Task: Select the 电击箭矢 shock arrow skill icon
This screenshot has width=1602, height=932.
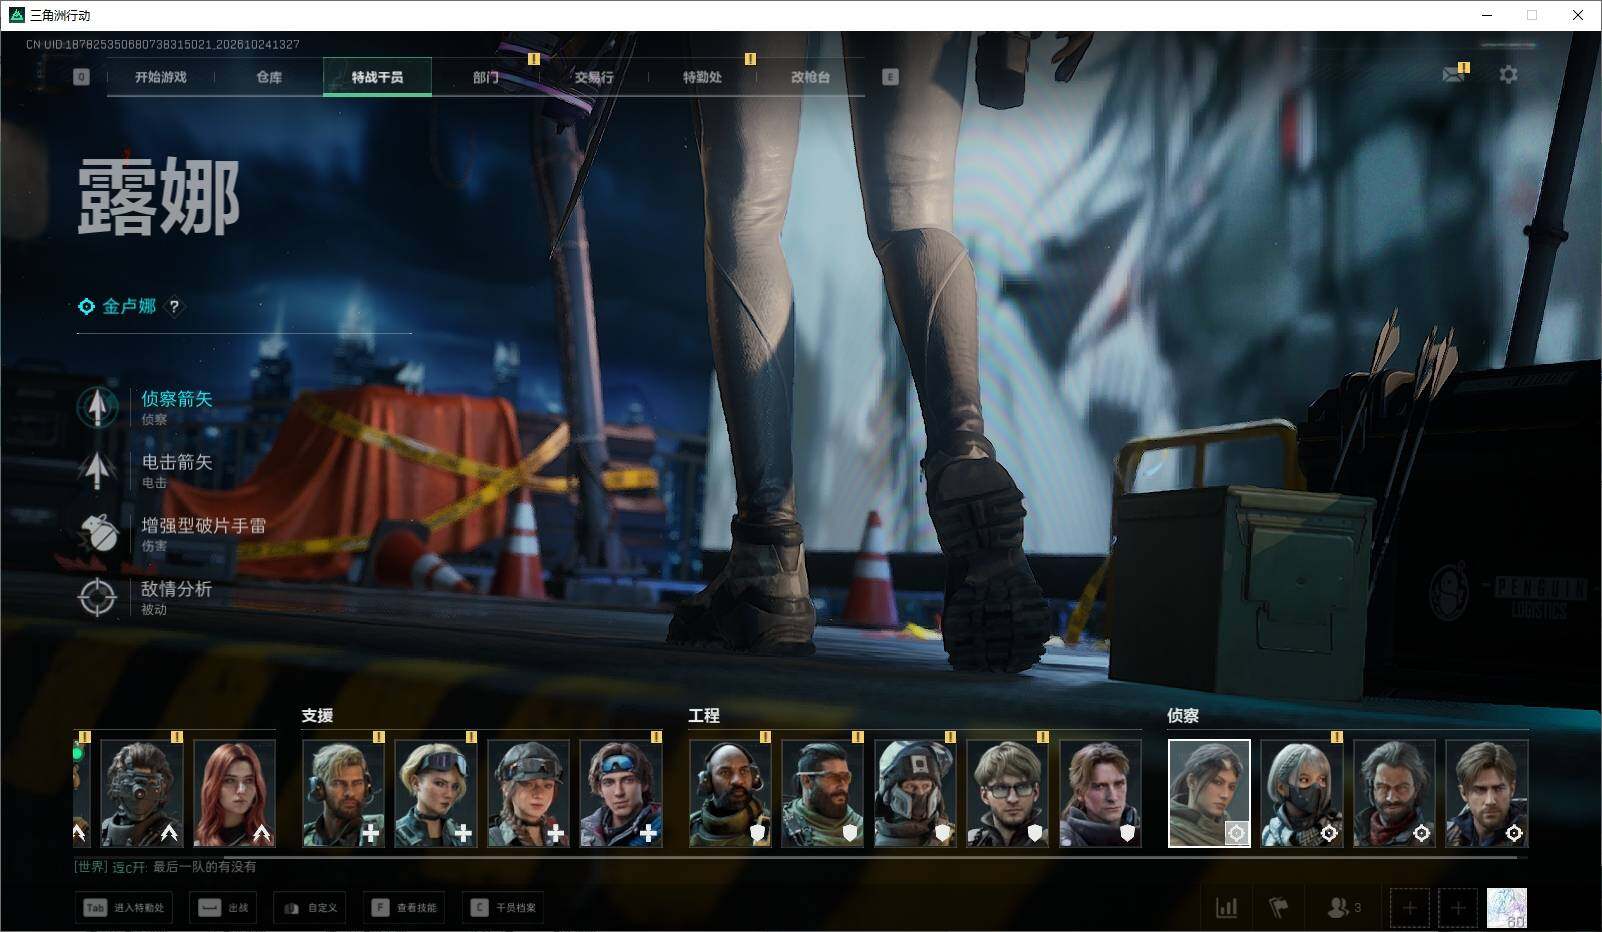Action: 97,470
